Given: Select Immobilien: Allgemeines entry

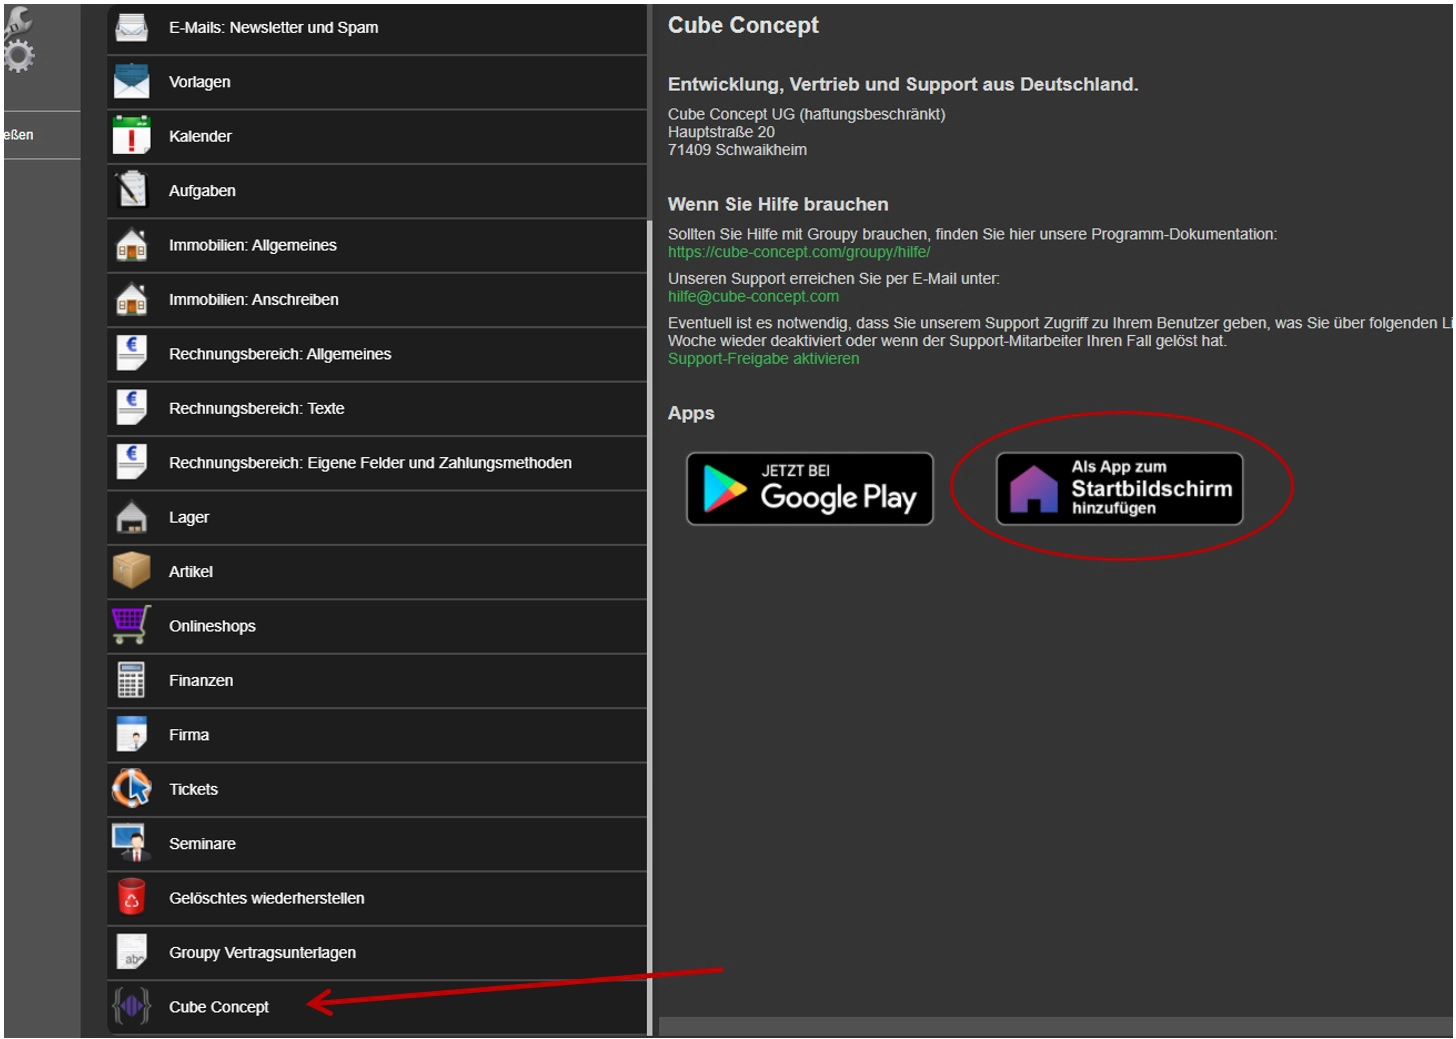Looking at the screenshot, I should [377, 246].
